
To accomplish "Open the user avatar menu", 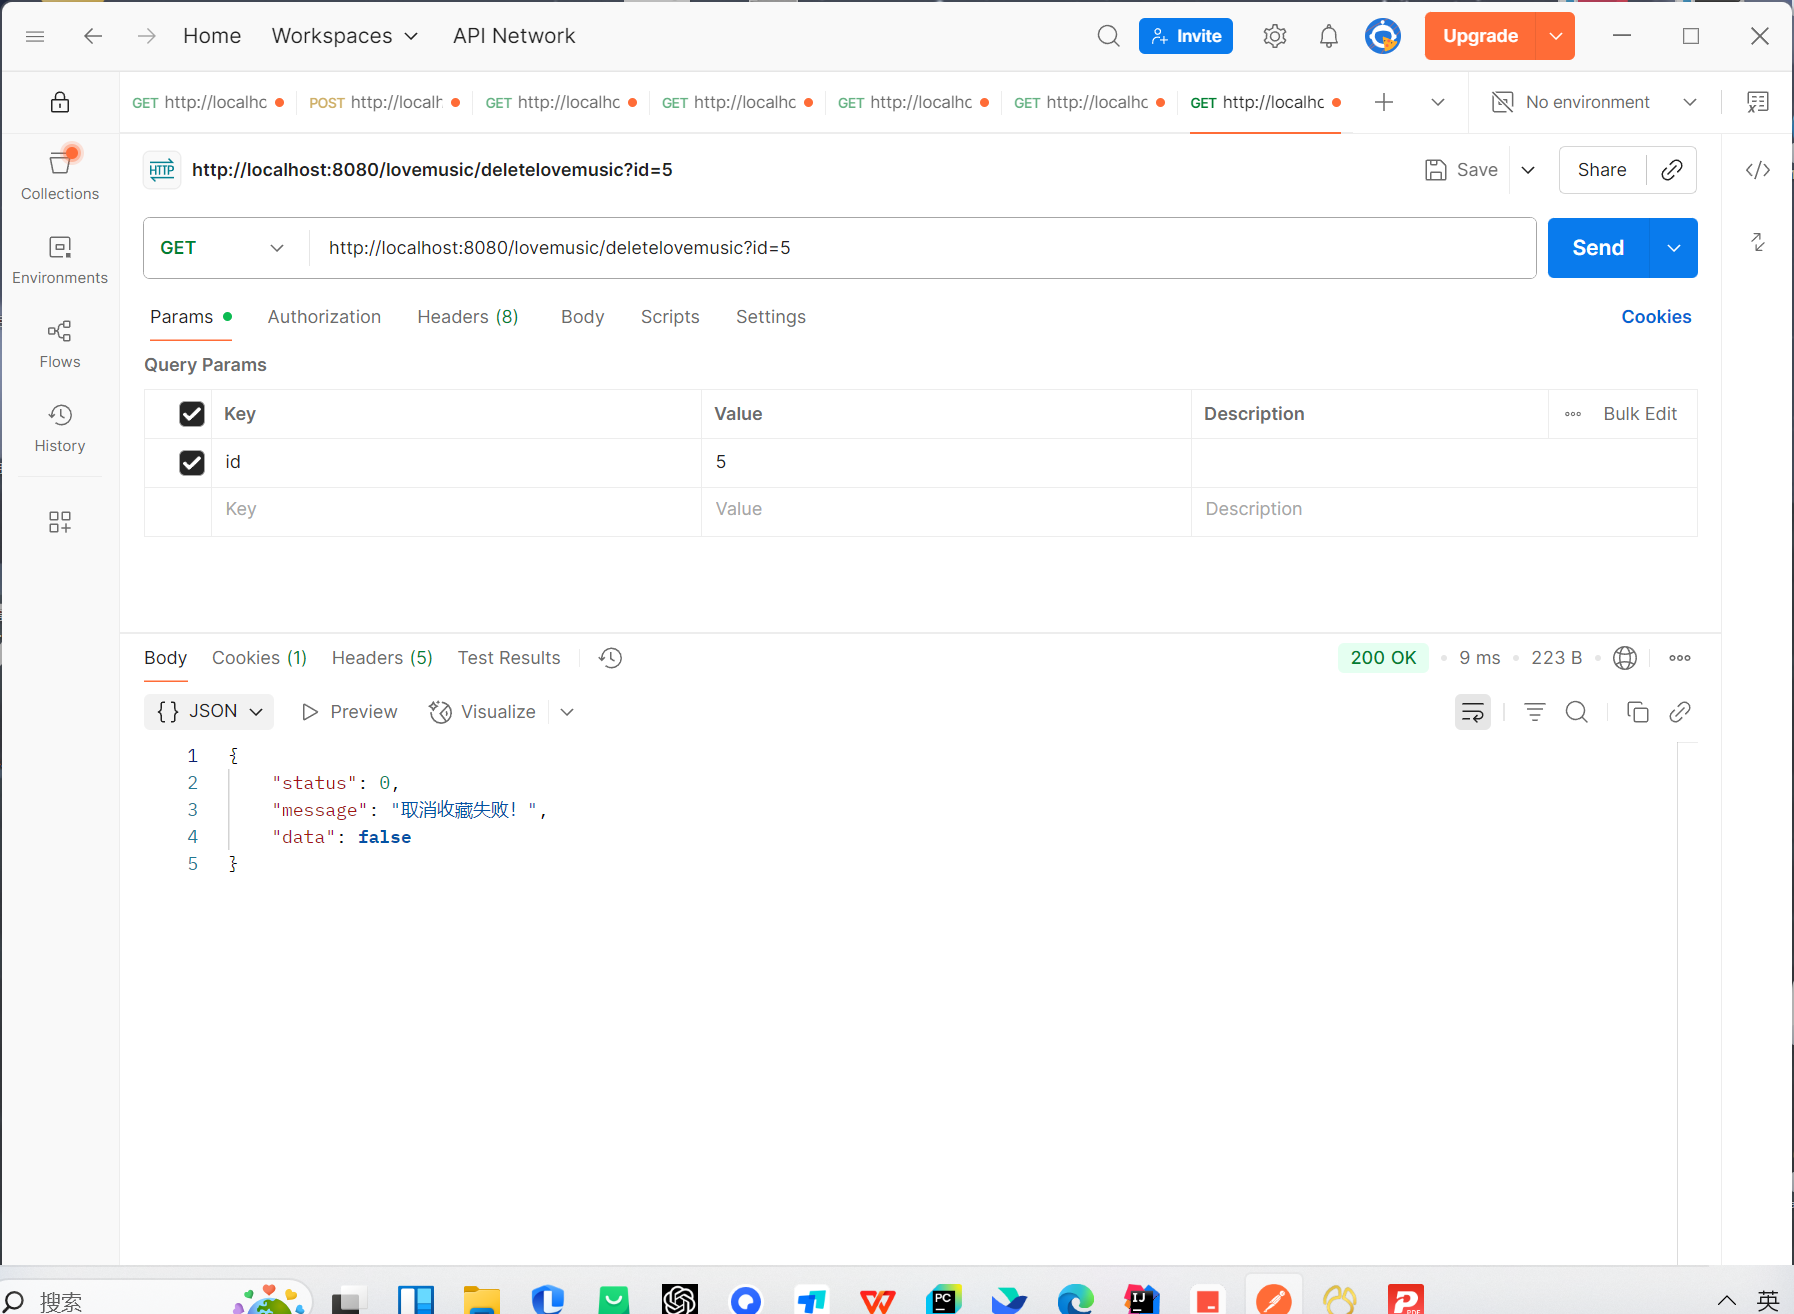I will point(1383,36).
